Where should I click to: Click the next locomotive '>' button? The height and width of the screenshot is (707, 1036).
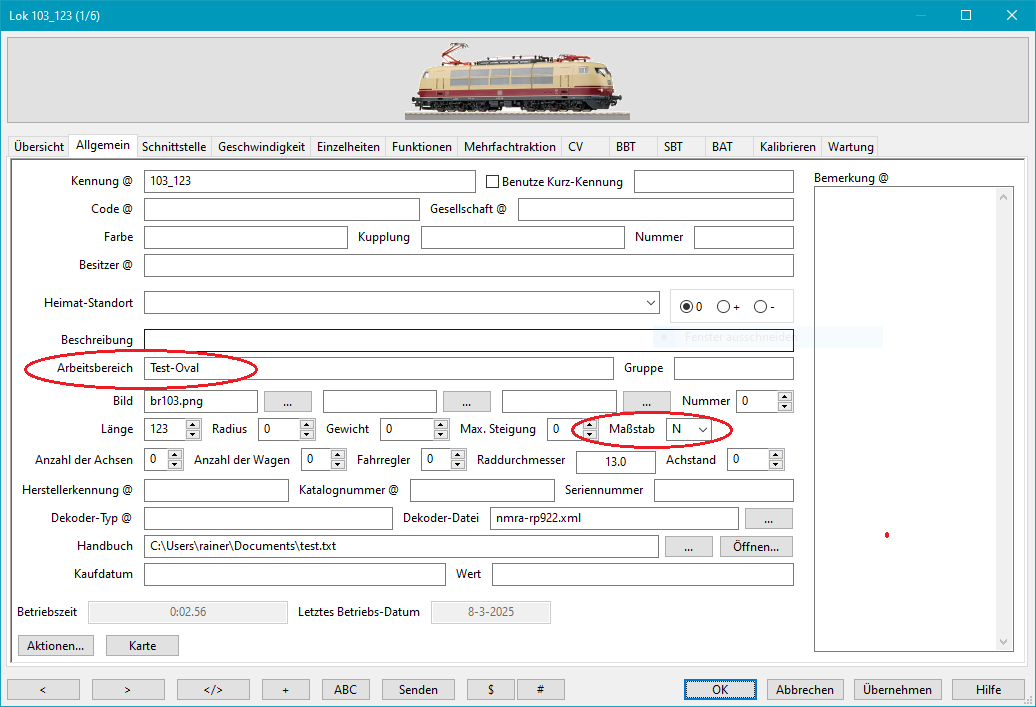click(x=128, y=689)
